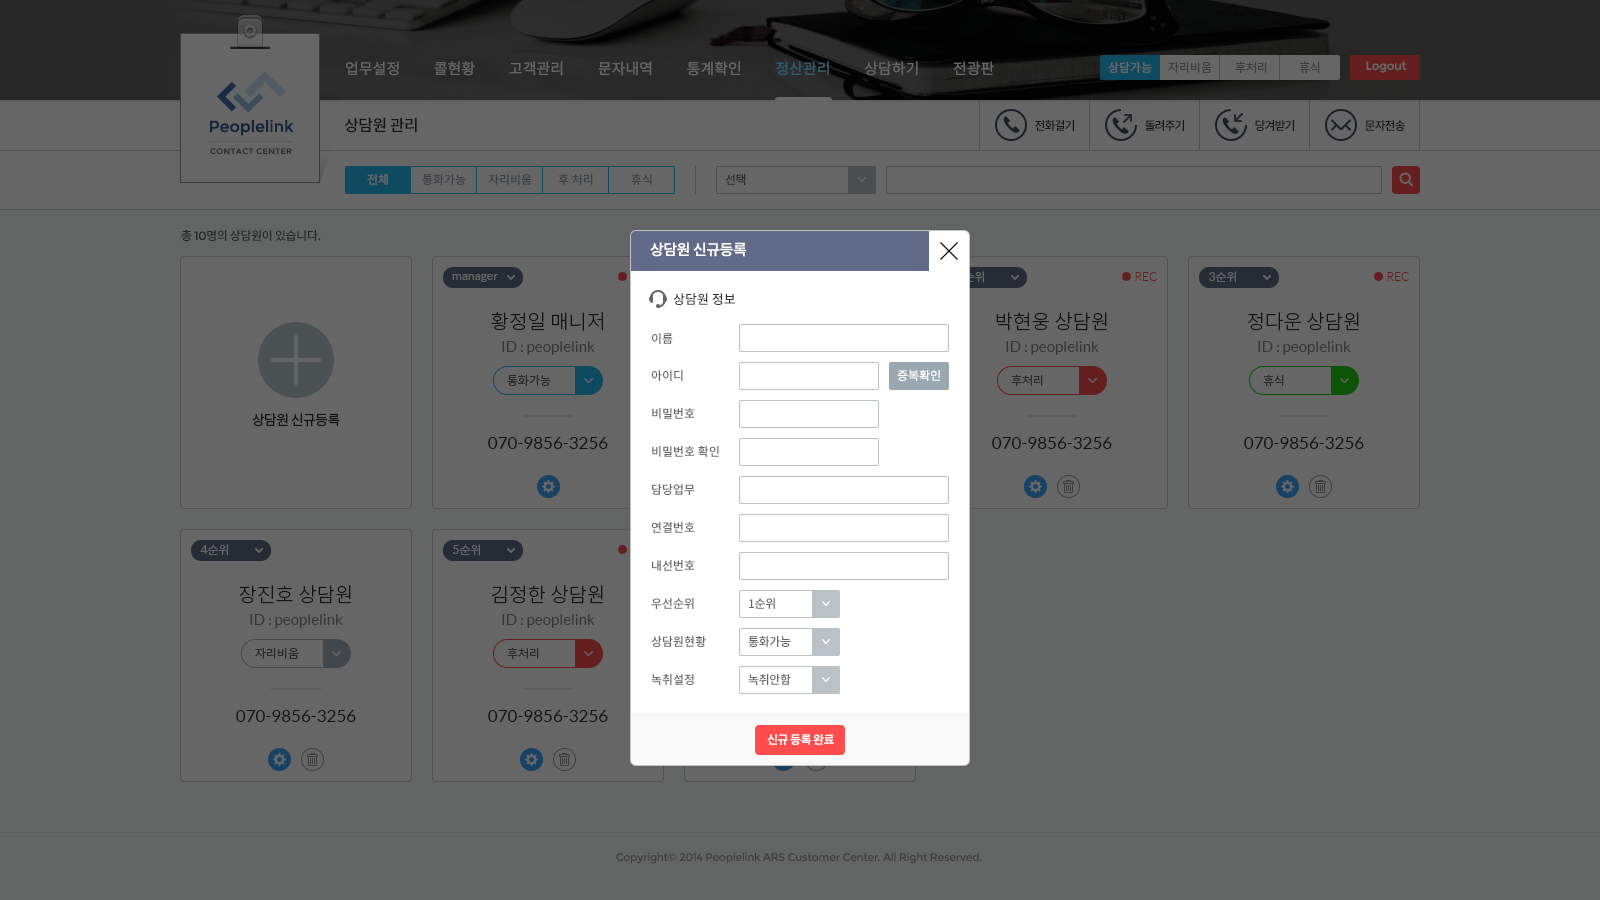Select the 통화가능 filter tab
This screenshot has height=900, width=1600.
[443, 180]
